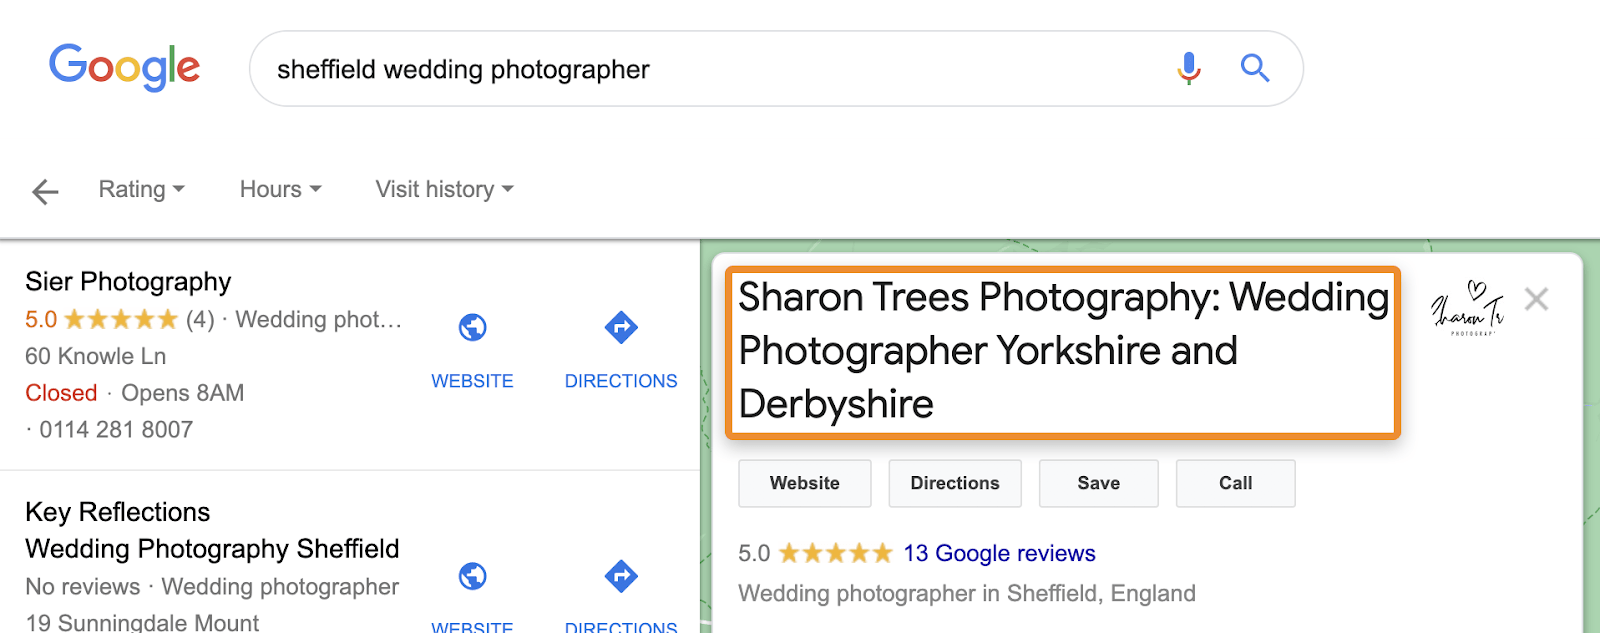Click the microphone voice search icon

coord(1188,68)
